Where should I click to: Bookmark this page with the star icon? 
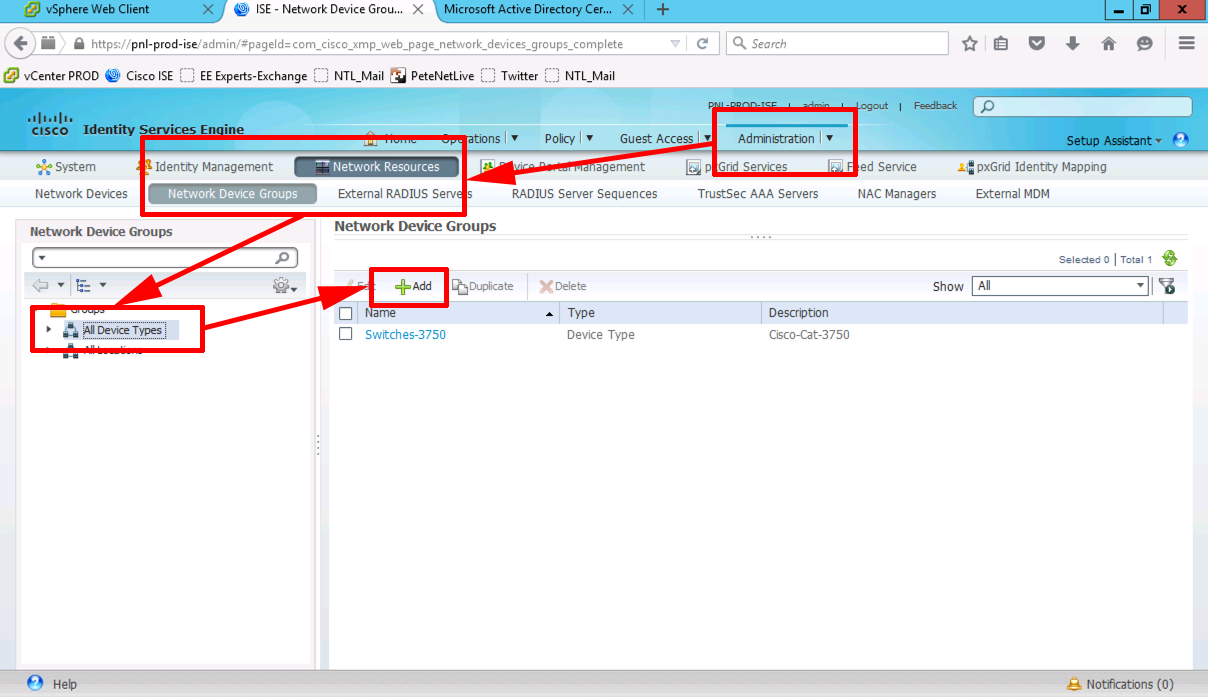coord(969,44)
